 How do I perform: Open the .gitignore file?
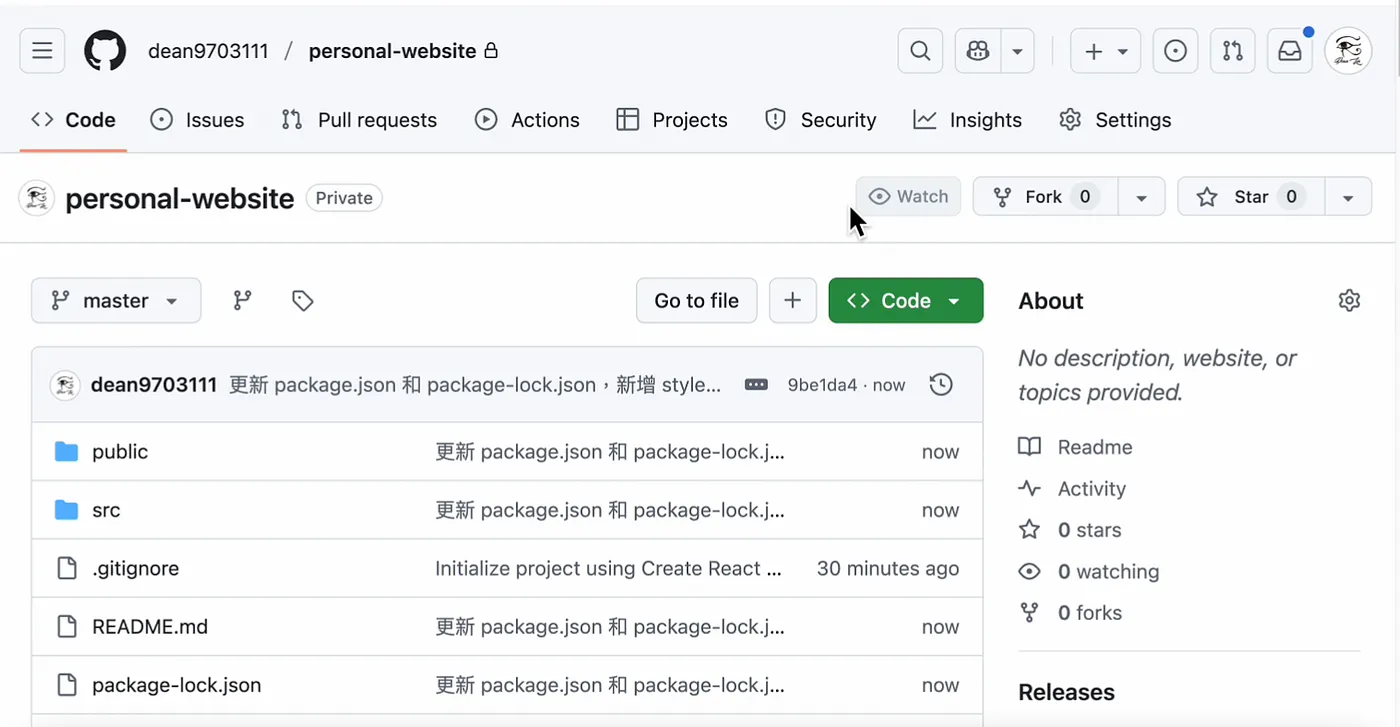[135, 569]
